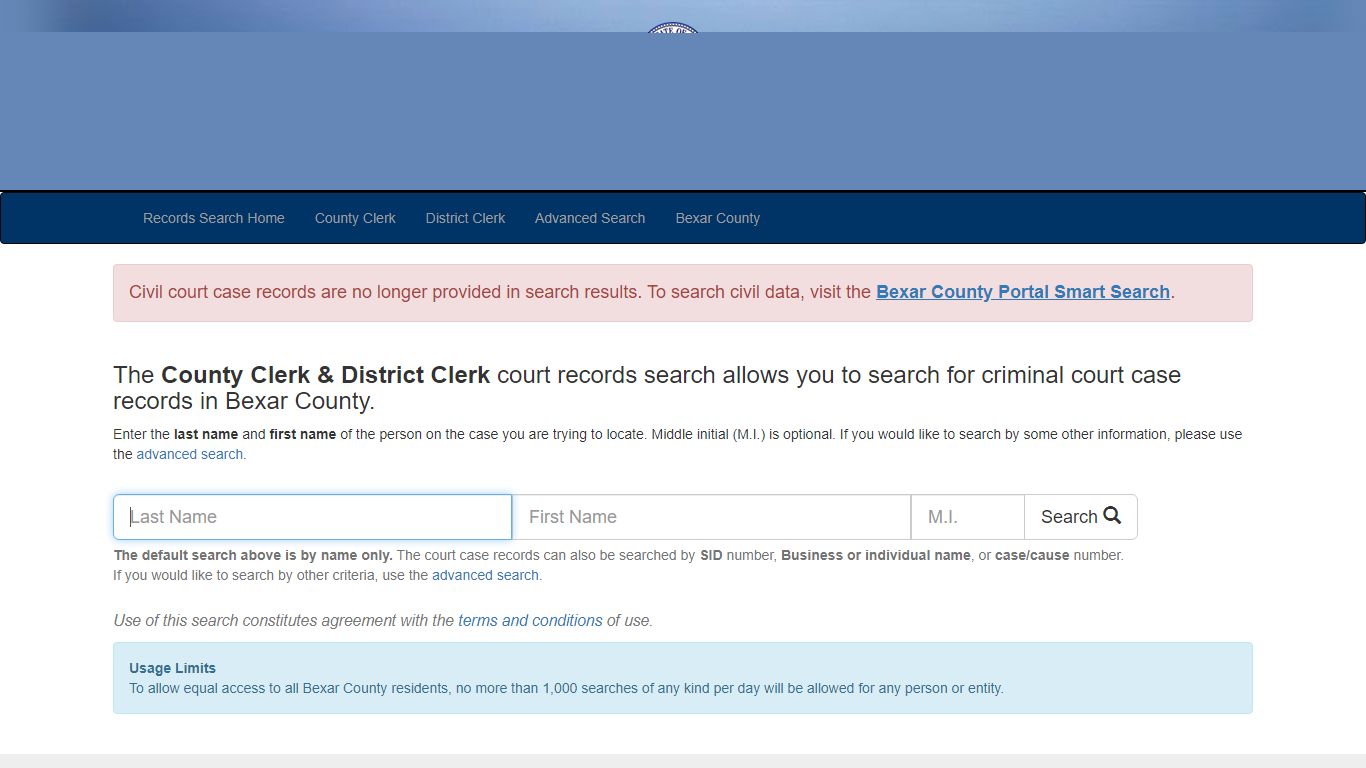
Task: Click the partially visible county seal logo
Action: (673, 27)
